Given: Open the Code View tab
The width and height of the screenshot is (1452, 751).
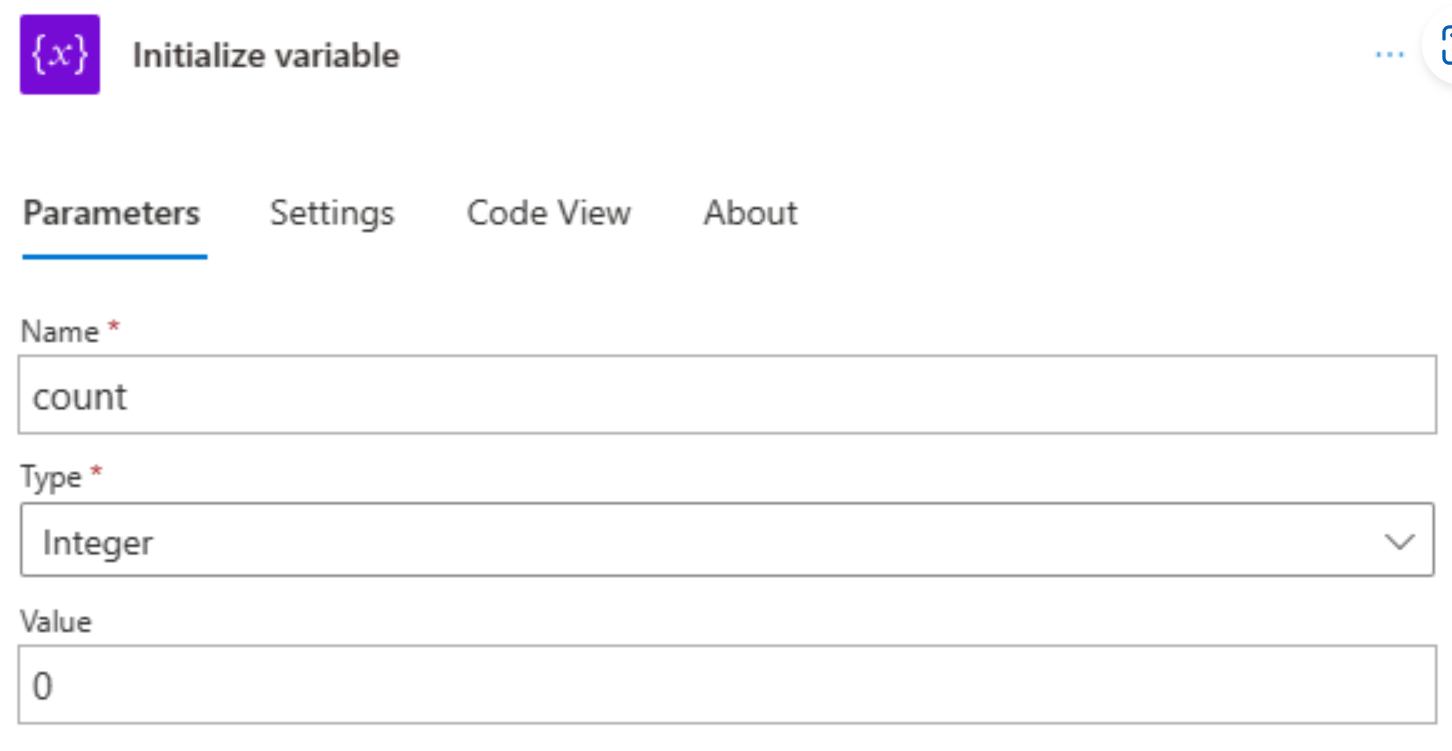Looking at the screenshot, I should tap(548, 213).
